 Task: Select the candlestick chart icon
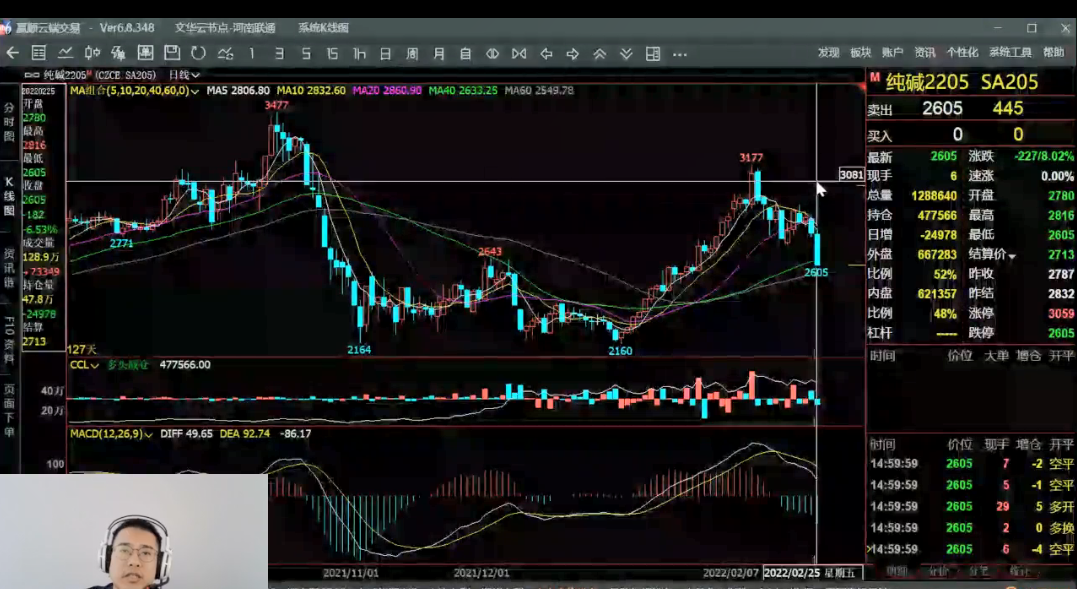(92, 53)
